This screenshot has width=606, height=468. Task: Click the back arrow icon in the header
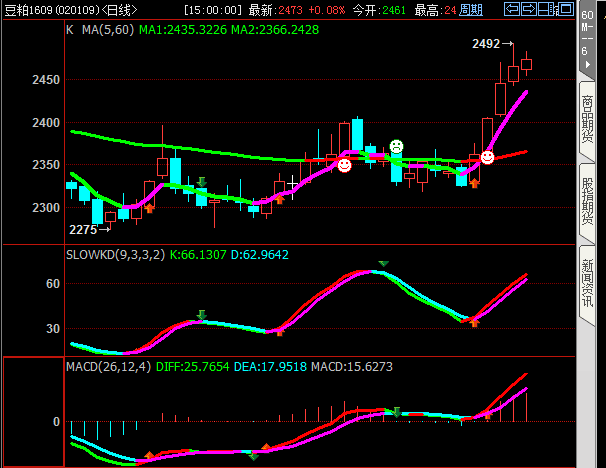click(x=512, y=9)
